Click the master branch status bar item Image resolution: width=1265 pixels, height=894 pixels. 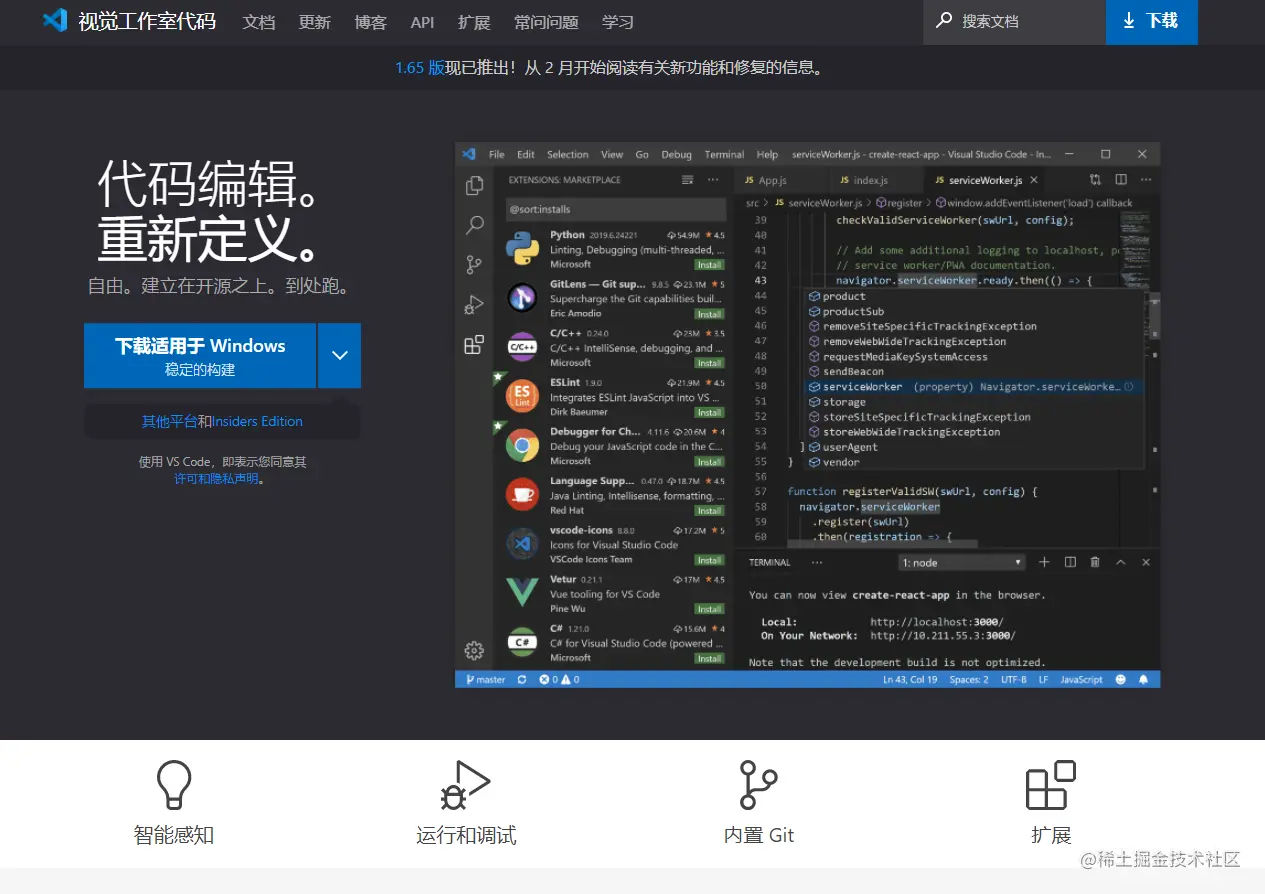click(485, 680)
